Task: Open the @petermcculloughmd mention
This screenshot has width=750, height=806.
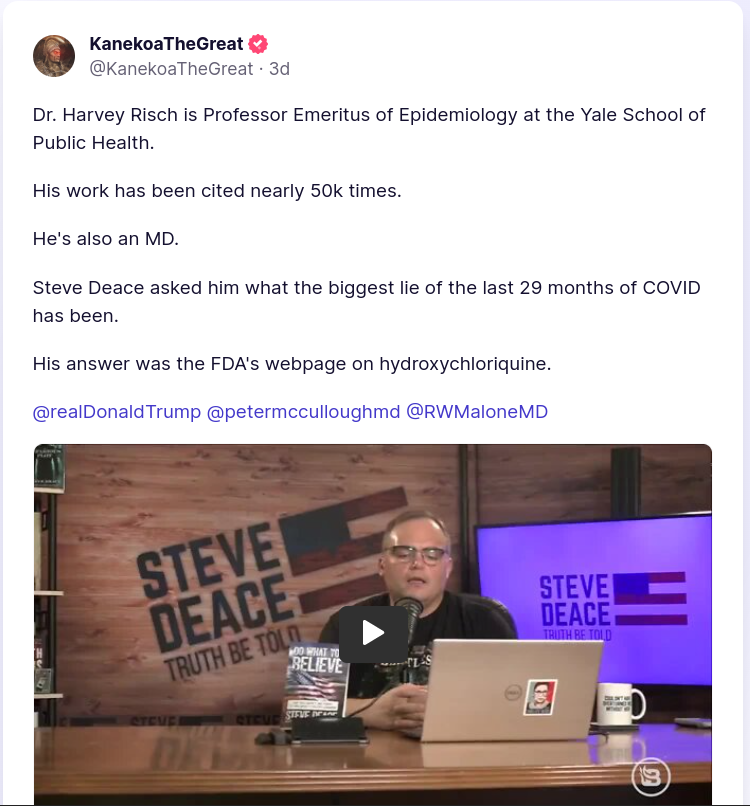Action: click(303, 412)
